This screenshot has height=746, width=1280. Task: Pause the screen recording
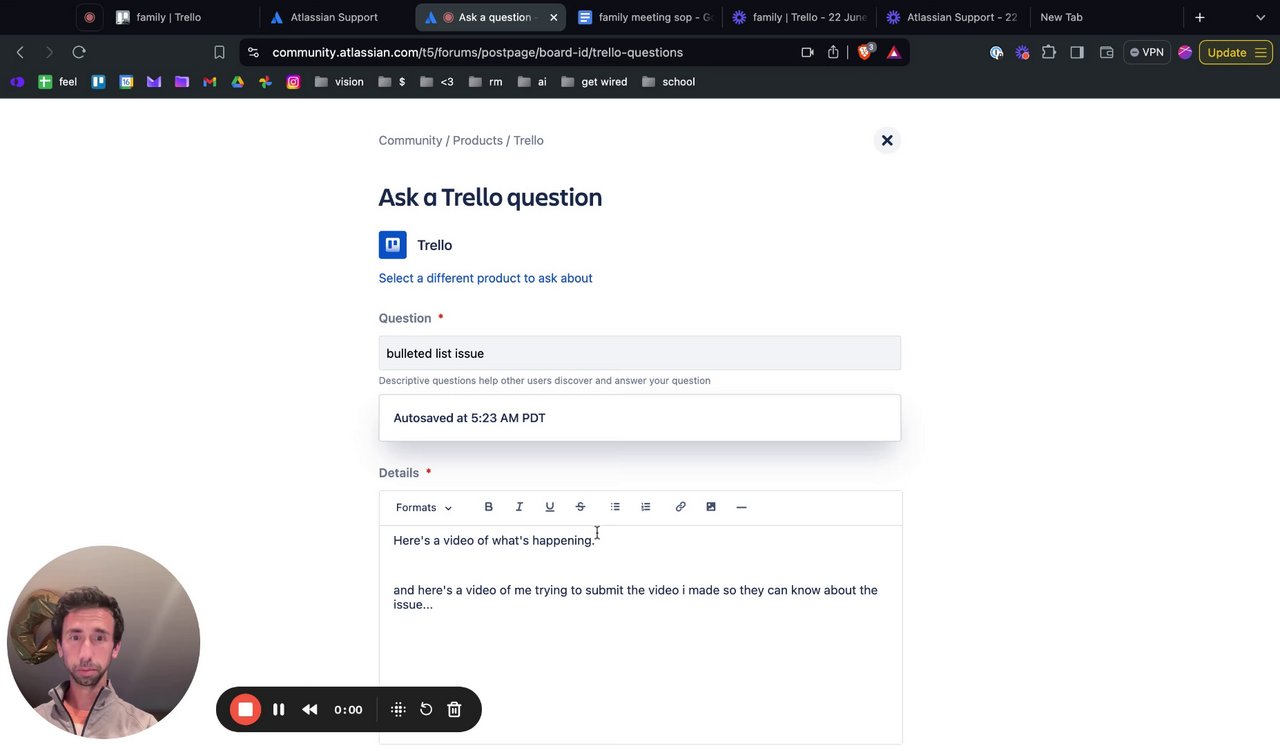[279, 710]
